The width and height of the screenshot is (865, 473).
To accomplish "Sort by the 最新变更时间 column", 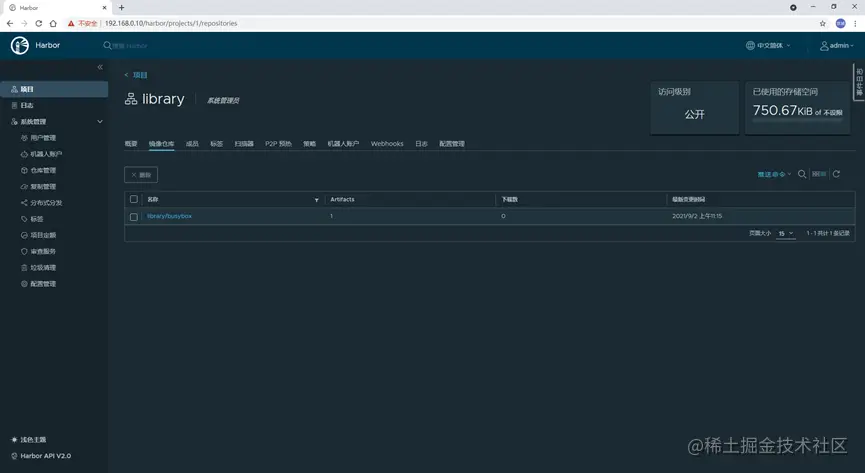I will (x=688, y=199).
